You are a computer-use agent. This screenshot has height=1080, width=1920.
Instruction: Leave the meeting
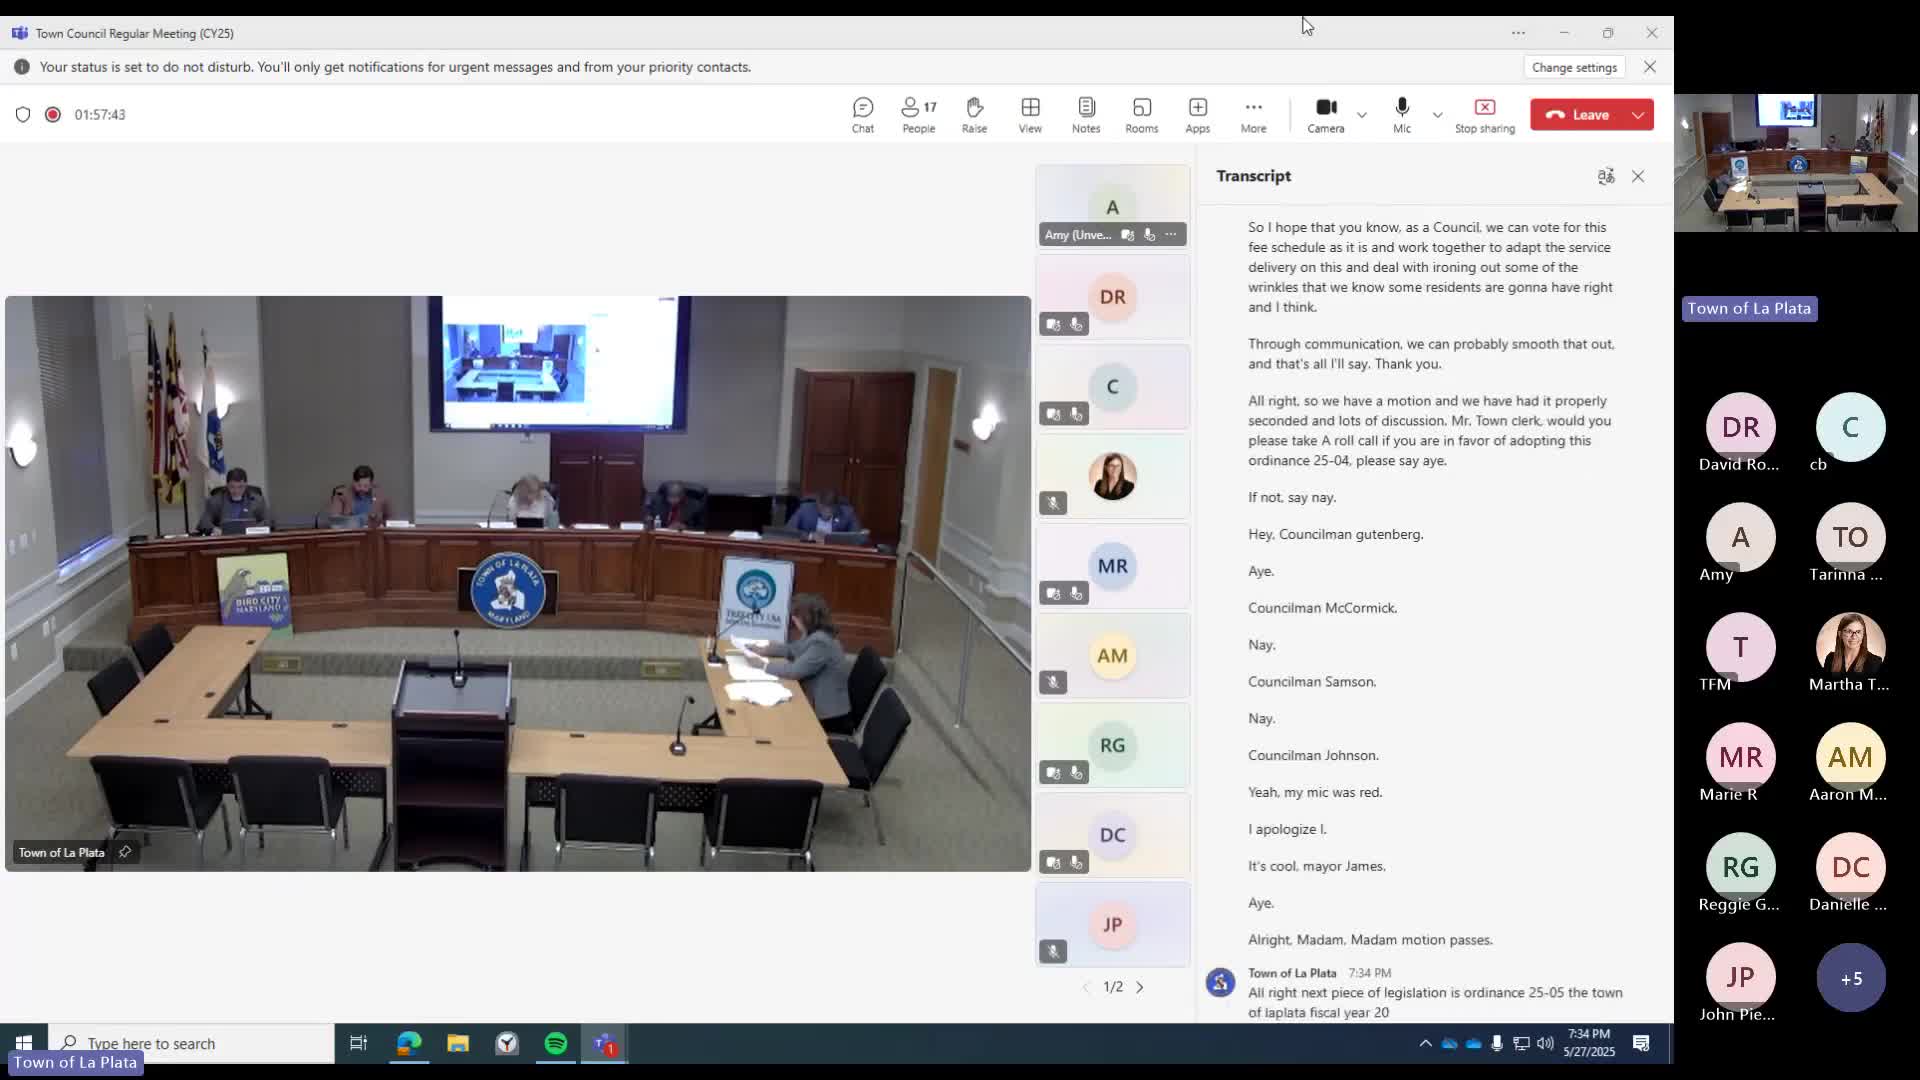click(1578, 115)
